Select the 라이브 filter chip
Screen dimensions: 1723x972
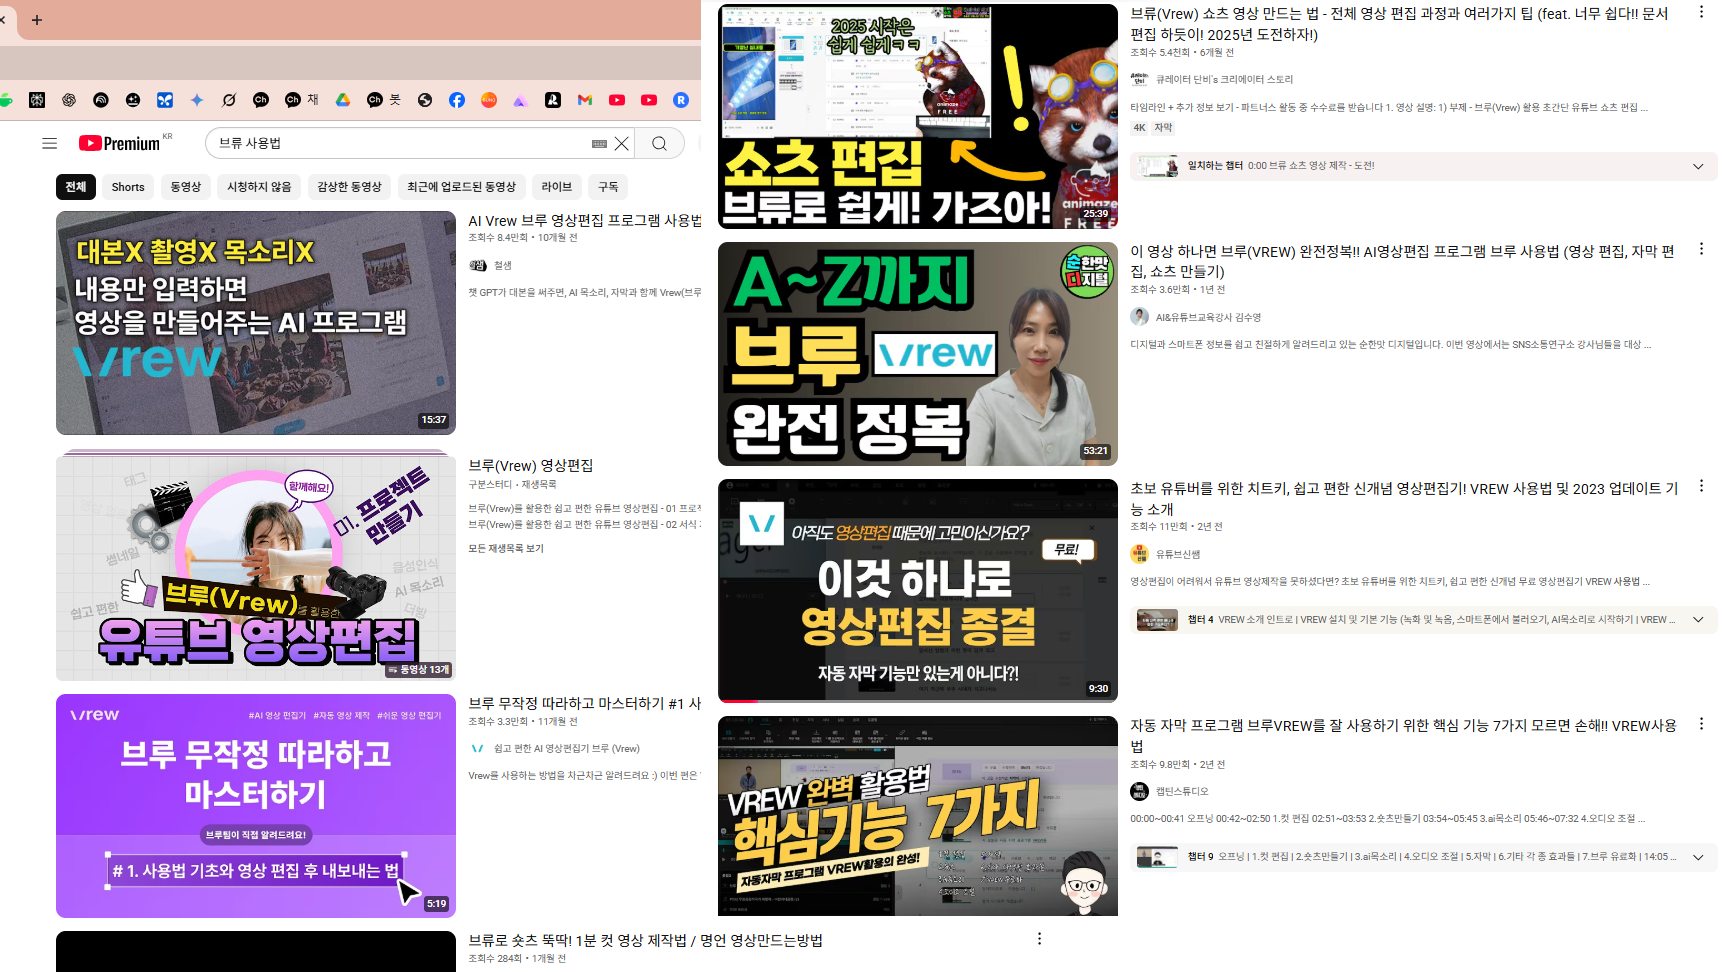(557, 187)
